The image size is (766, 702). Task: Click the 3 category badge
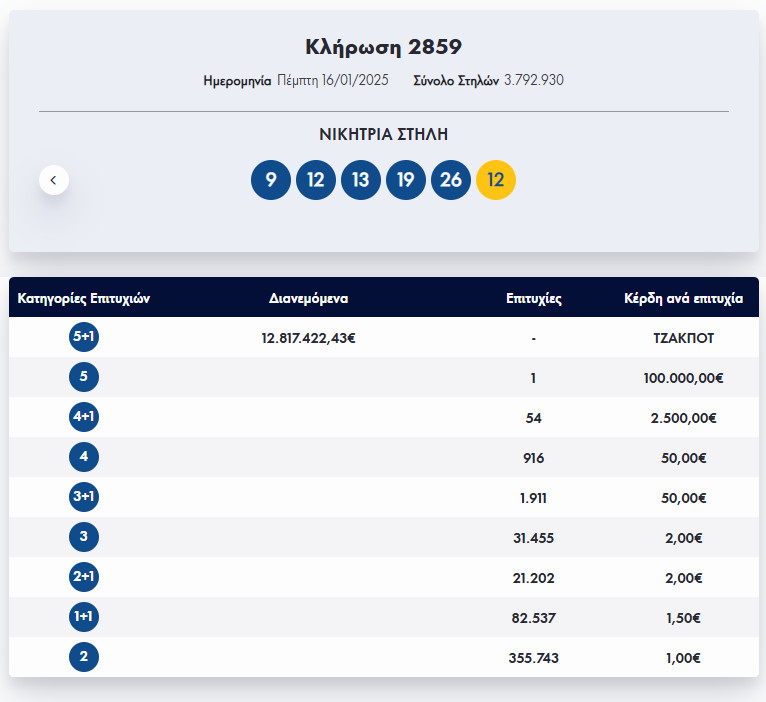click(84, 537)
